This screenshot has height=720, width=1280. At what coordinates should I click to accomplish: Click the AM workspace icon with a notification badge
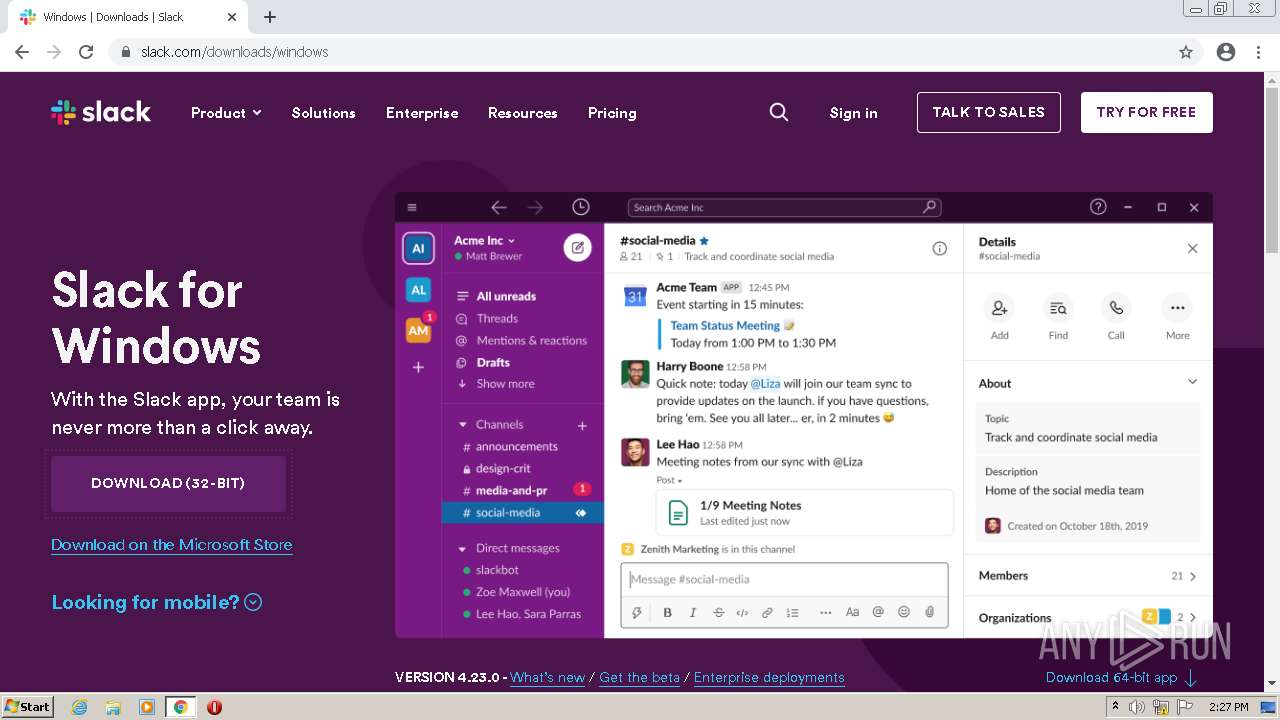coord(418,329)
